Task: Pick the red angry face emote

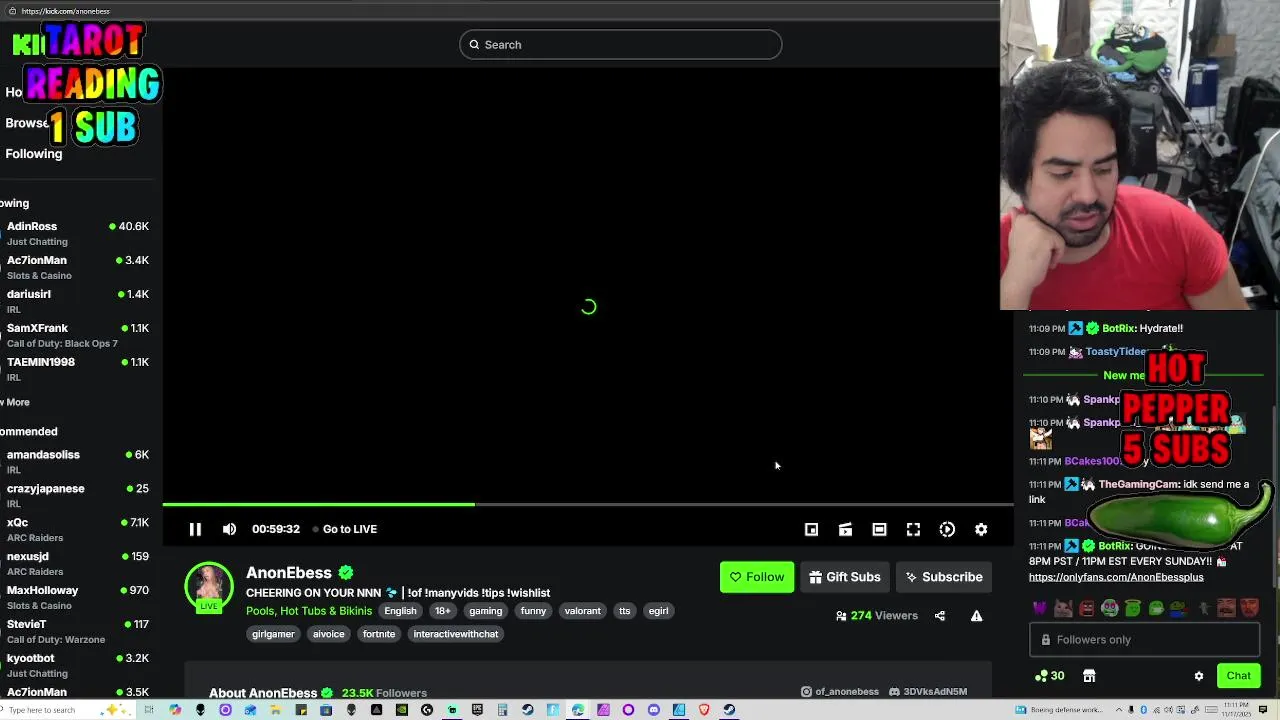Action: (1087, 608)
